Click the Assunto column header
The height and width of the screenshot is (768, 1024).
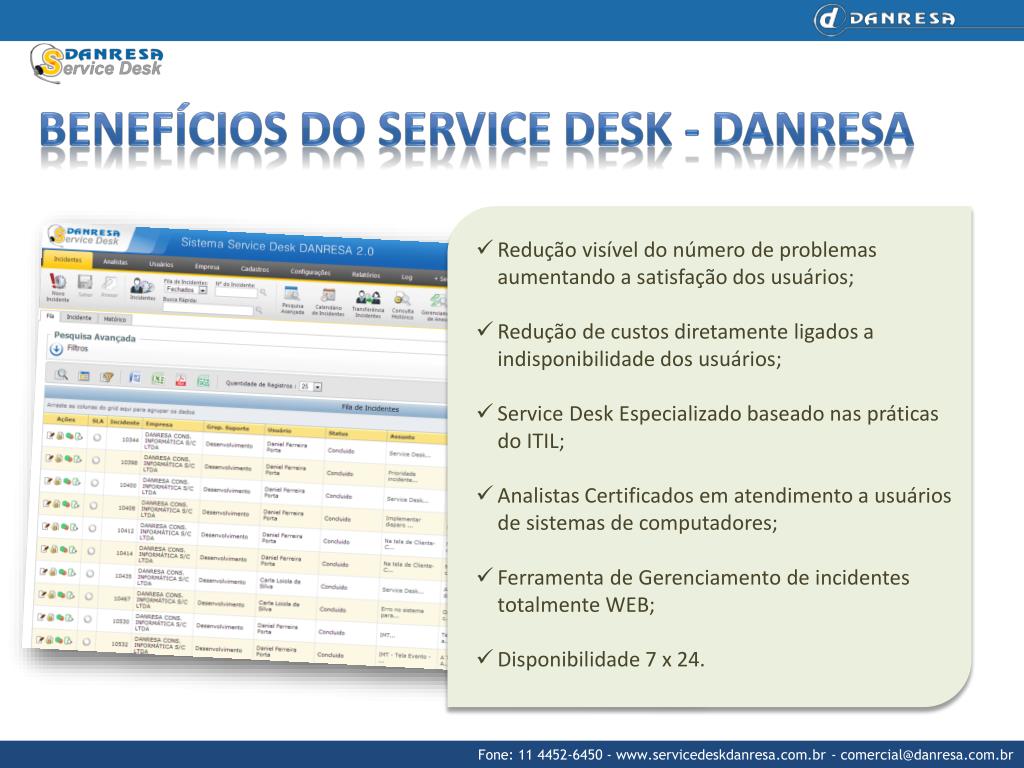(415, 437)
